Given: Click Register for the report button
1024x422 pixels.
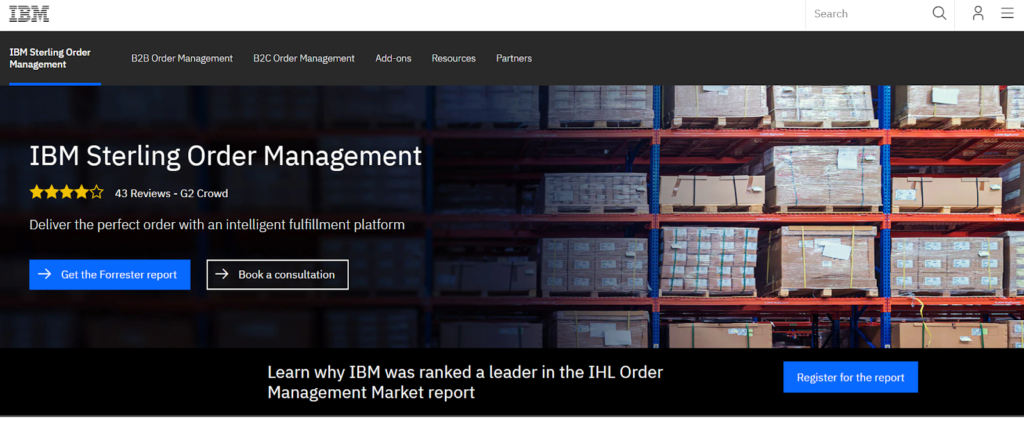Looking at the screenshot, I should (850, 377).
